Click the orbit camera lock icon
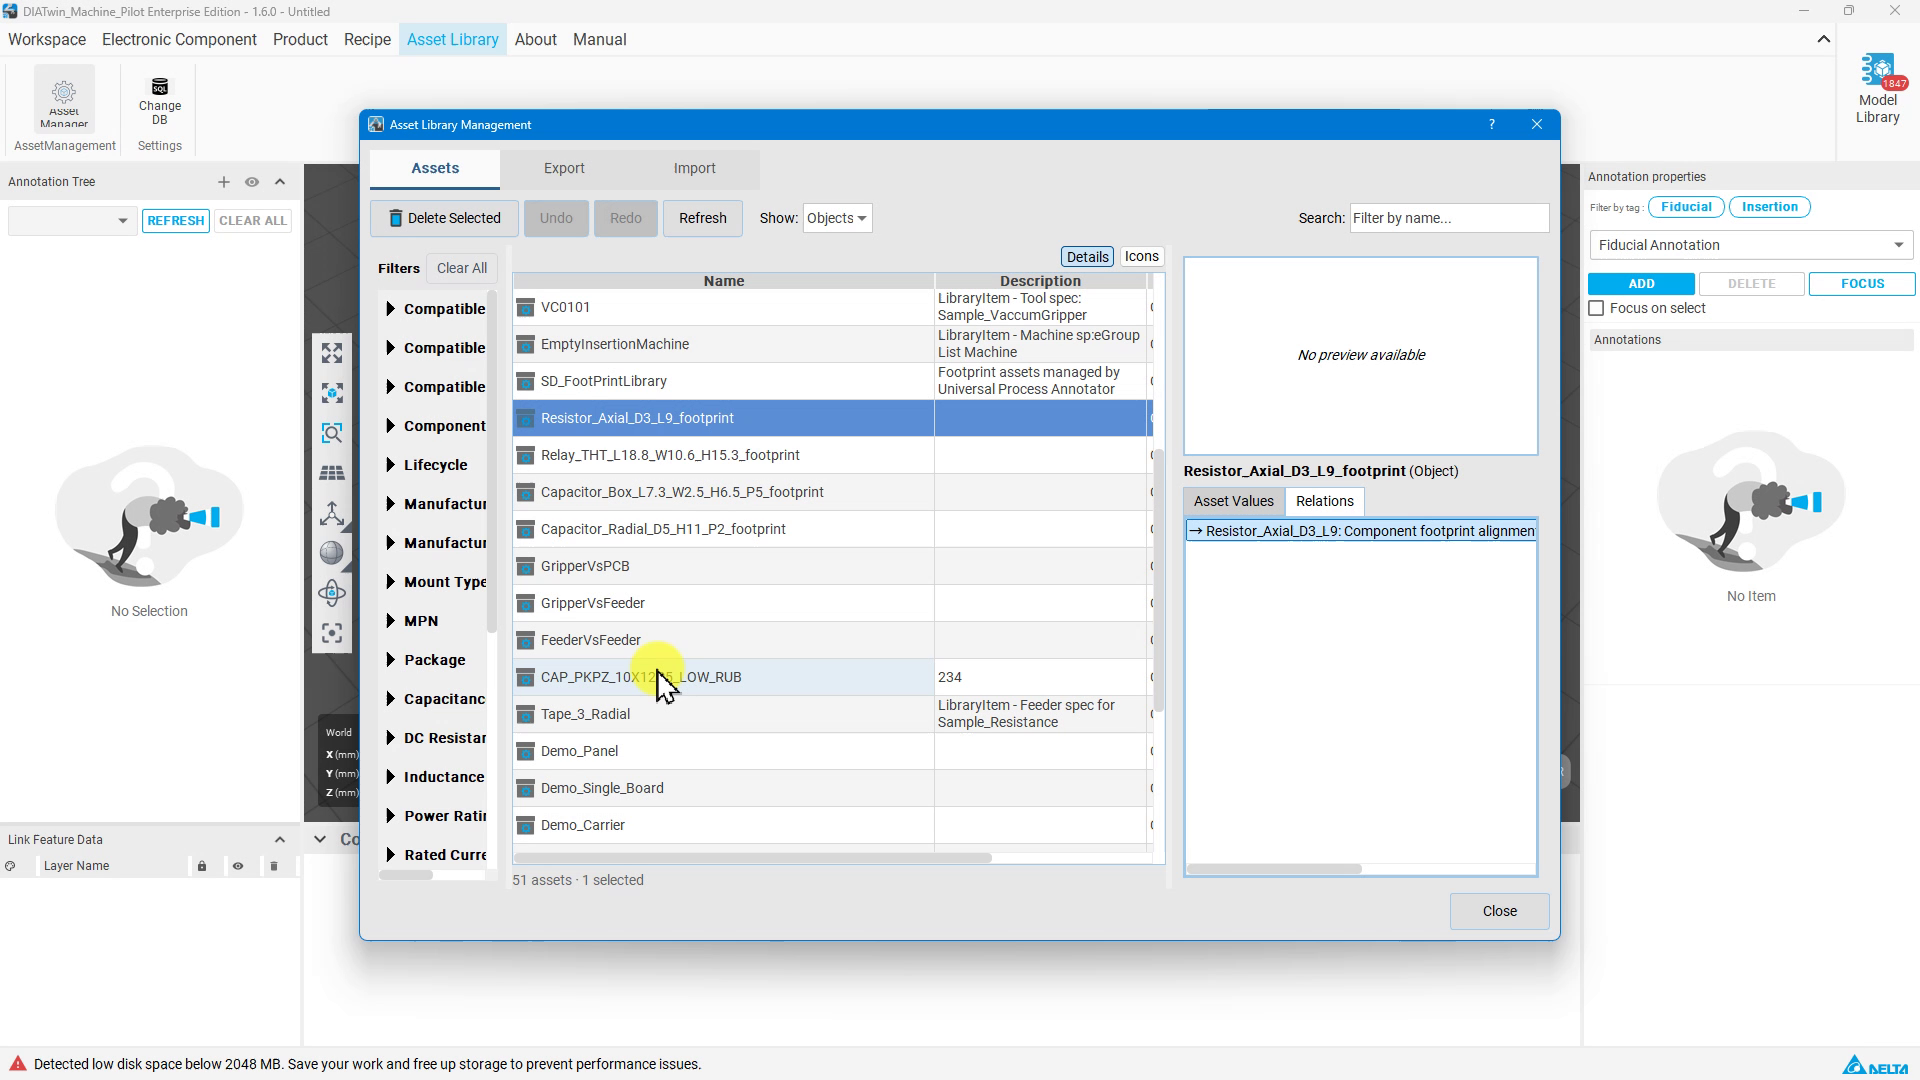This screenshot has height=1080, width=1920. click(x=332, y=593)
